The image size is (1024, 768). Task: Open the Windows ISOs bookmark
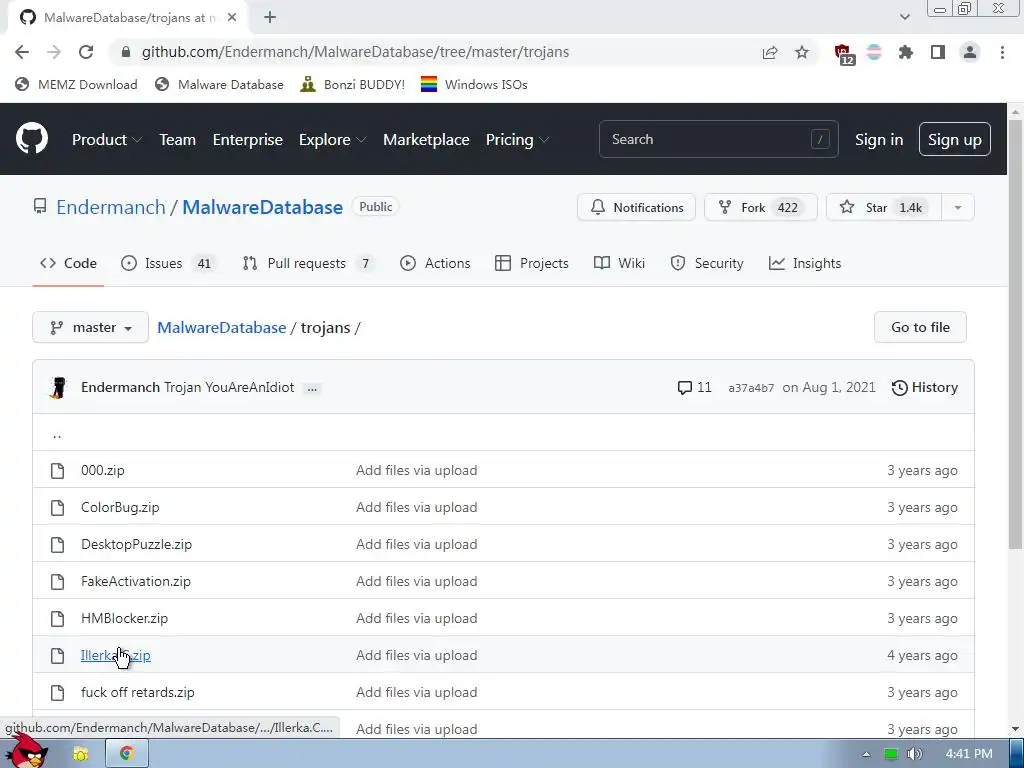point(474,84)
